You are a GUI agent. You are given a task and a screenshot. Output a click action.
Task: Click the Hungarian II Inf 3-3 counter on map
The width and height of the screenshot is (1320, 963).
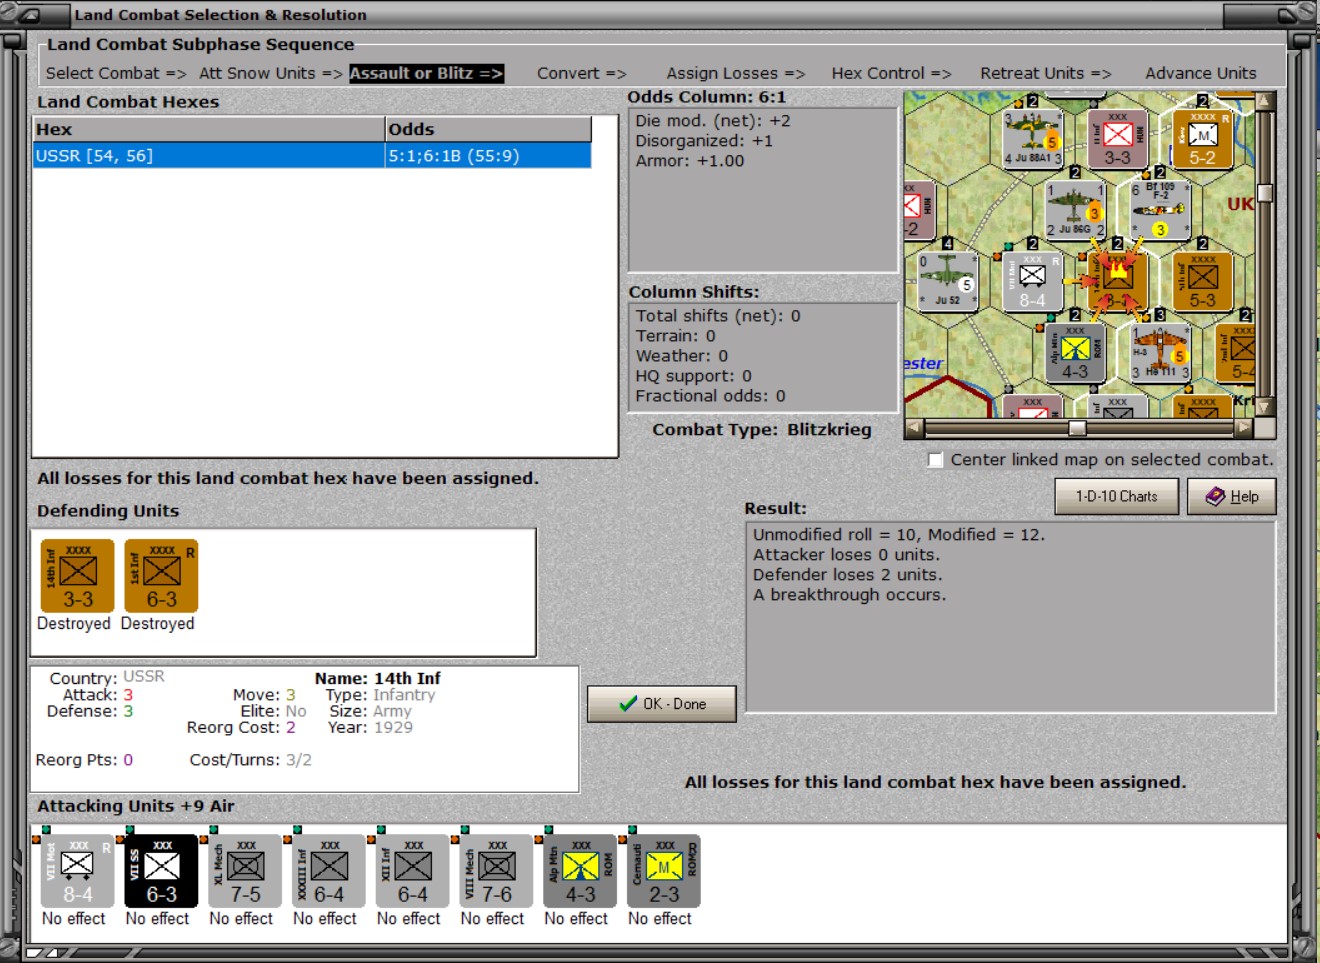(1117, 139)
